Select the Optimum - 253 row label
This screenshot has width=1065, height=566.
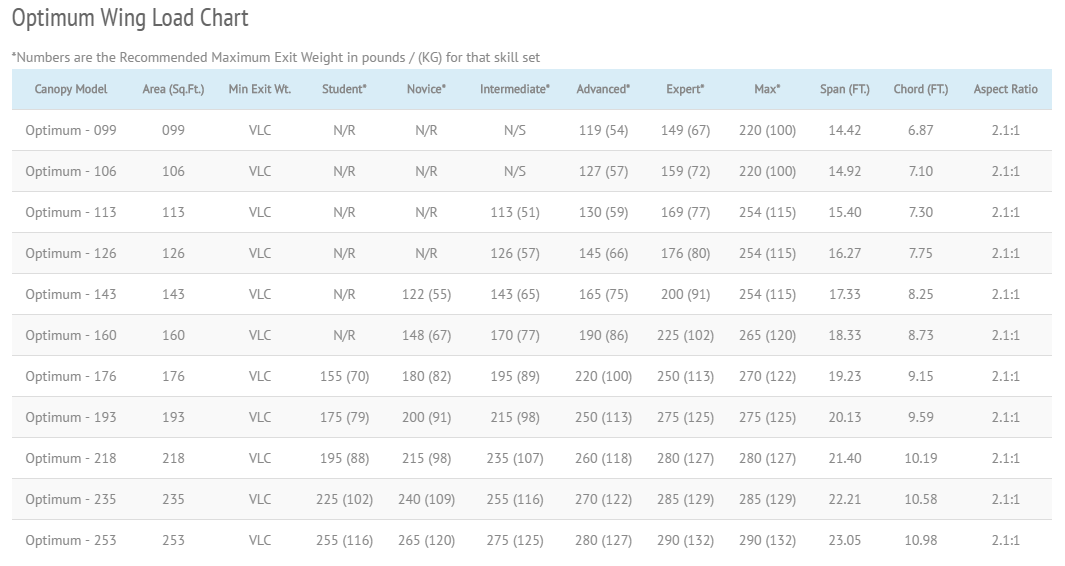[71, 540]
